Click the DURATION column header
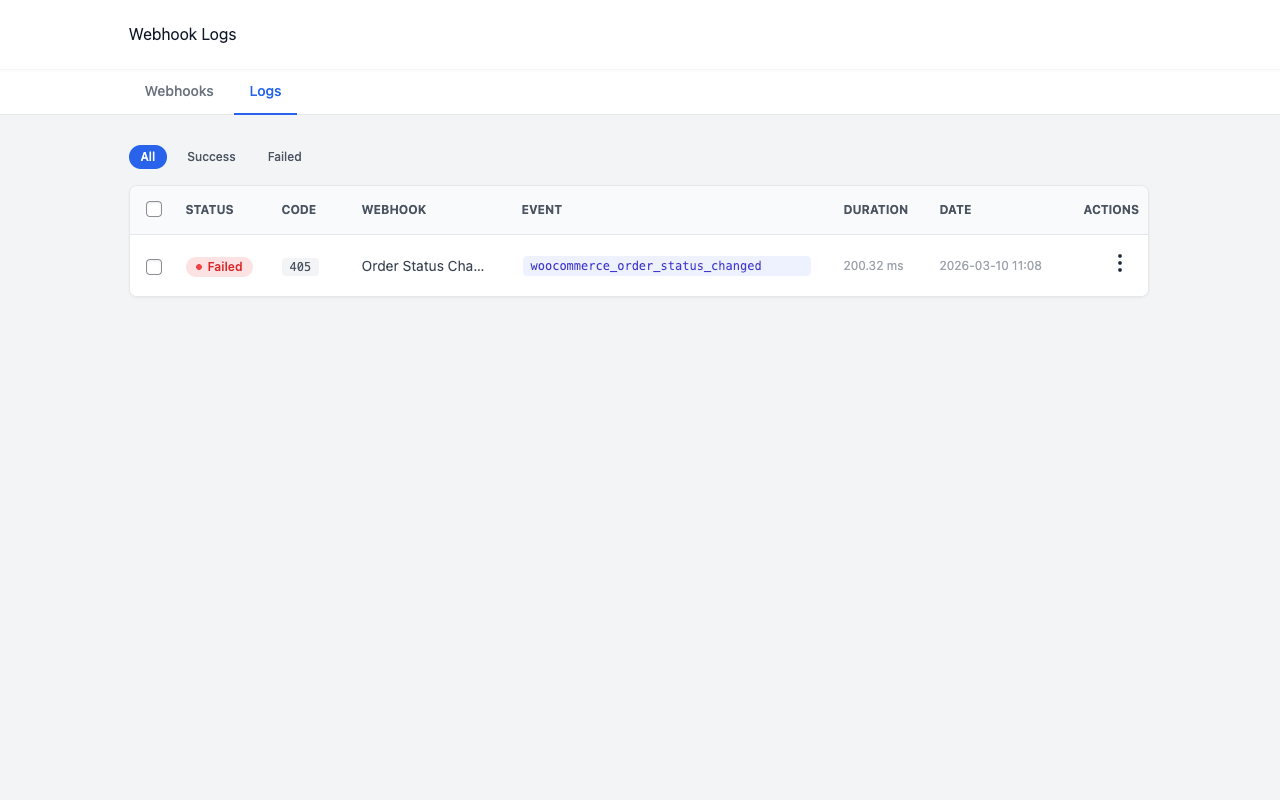This screenshot has height=800, width=1280. [x=876, y=210]
